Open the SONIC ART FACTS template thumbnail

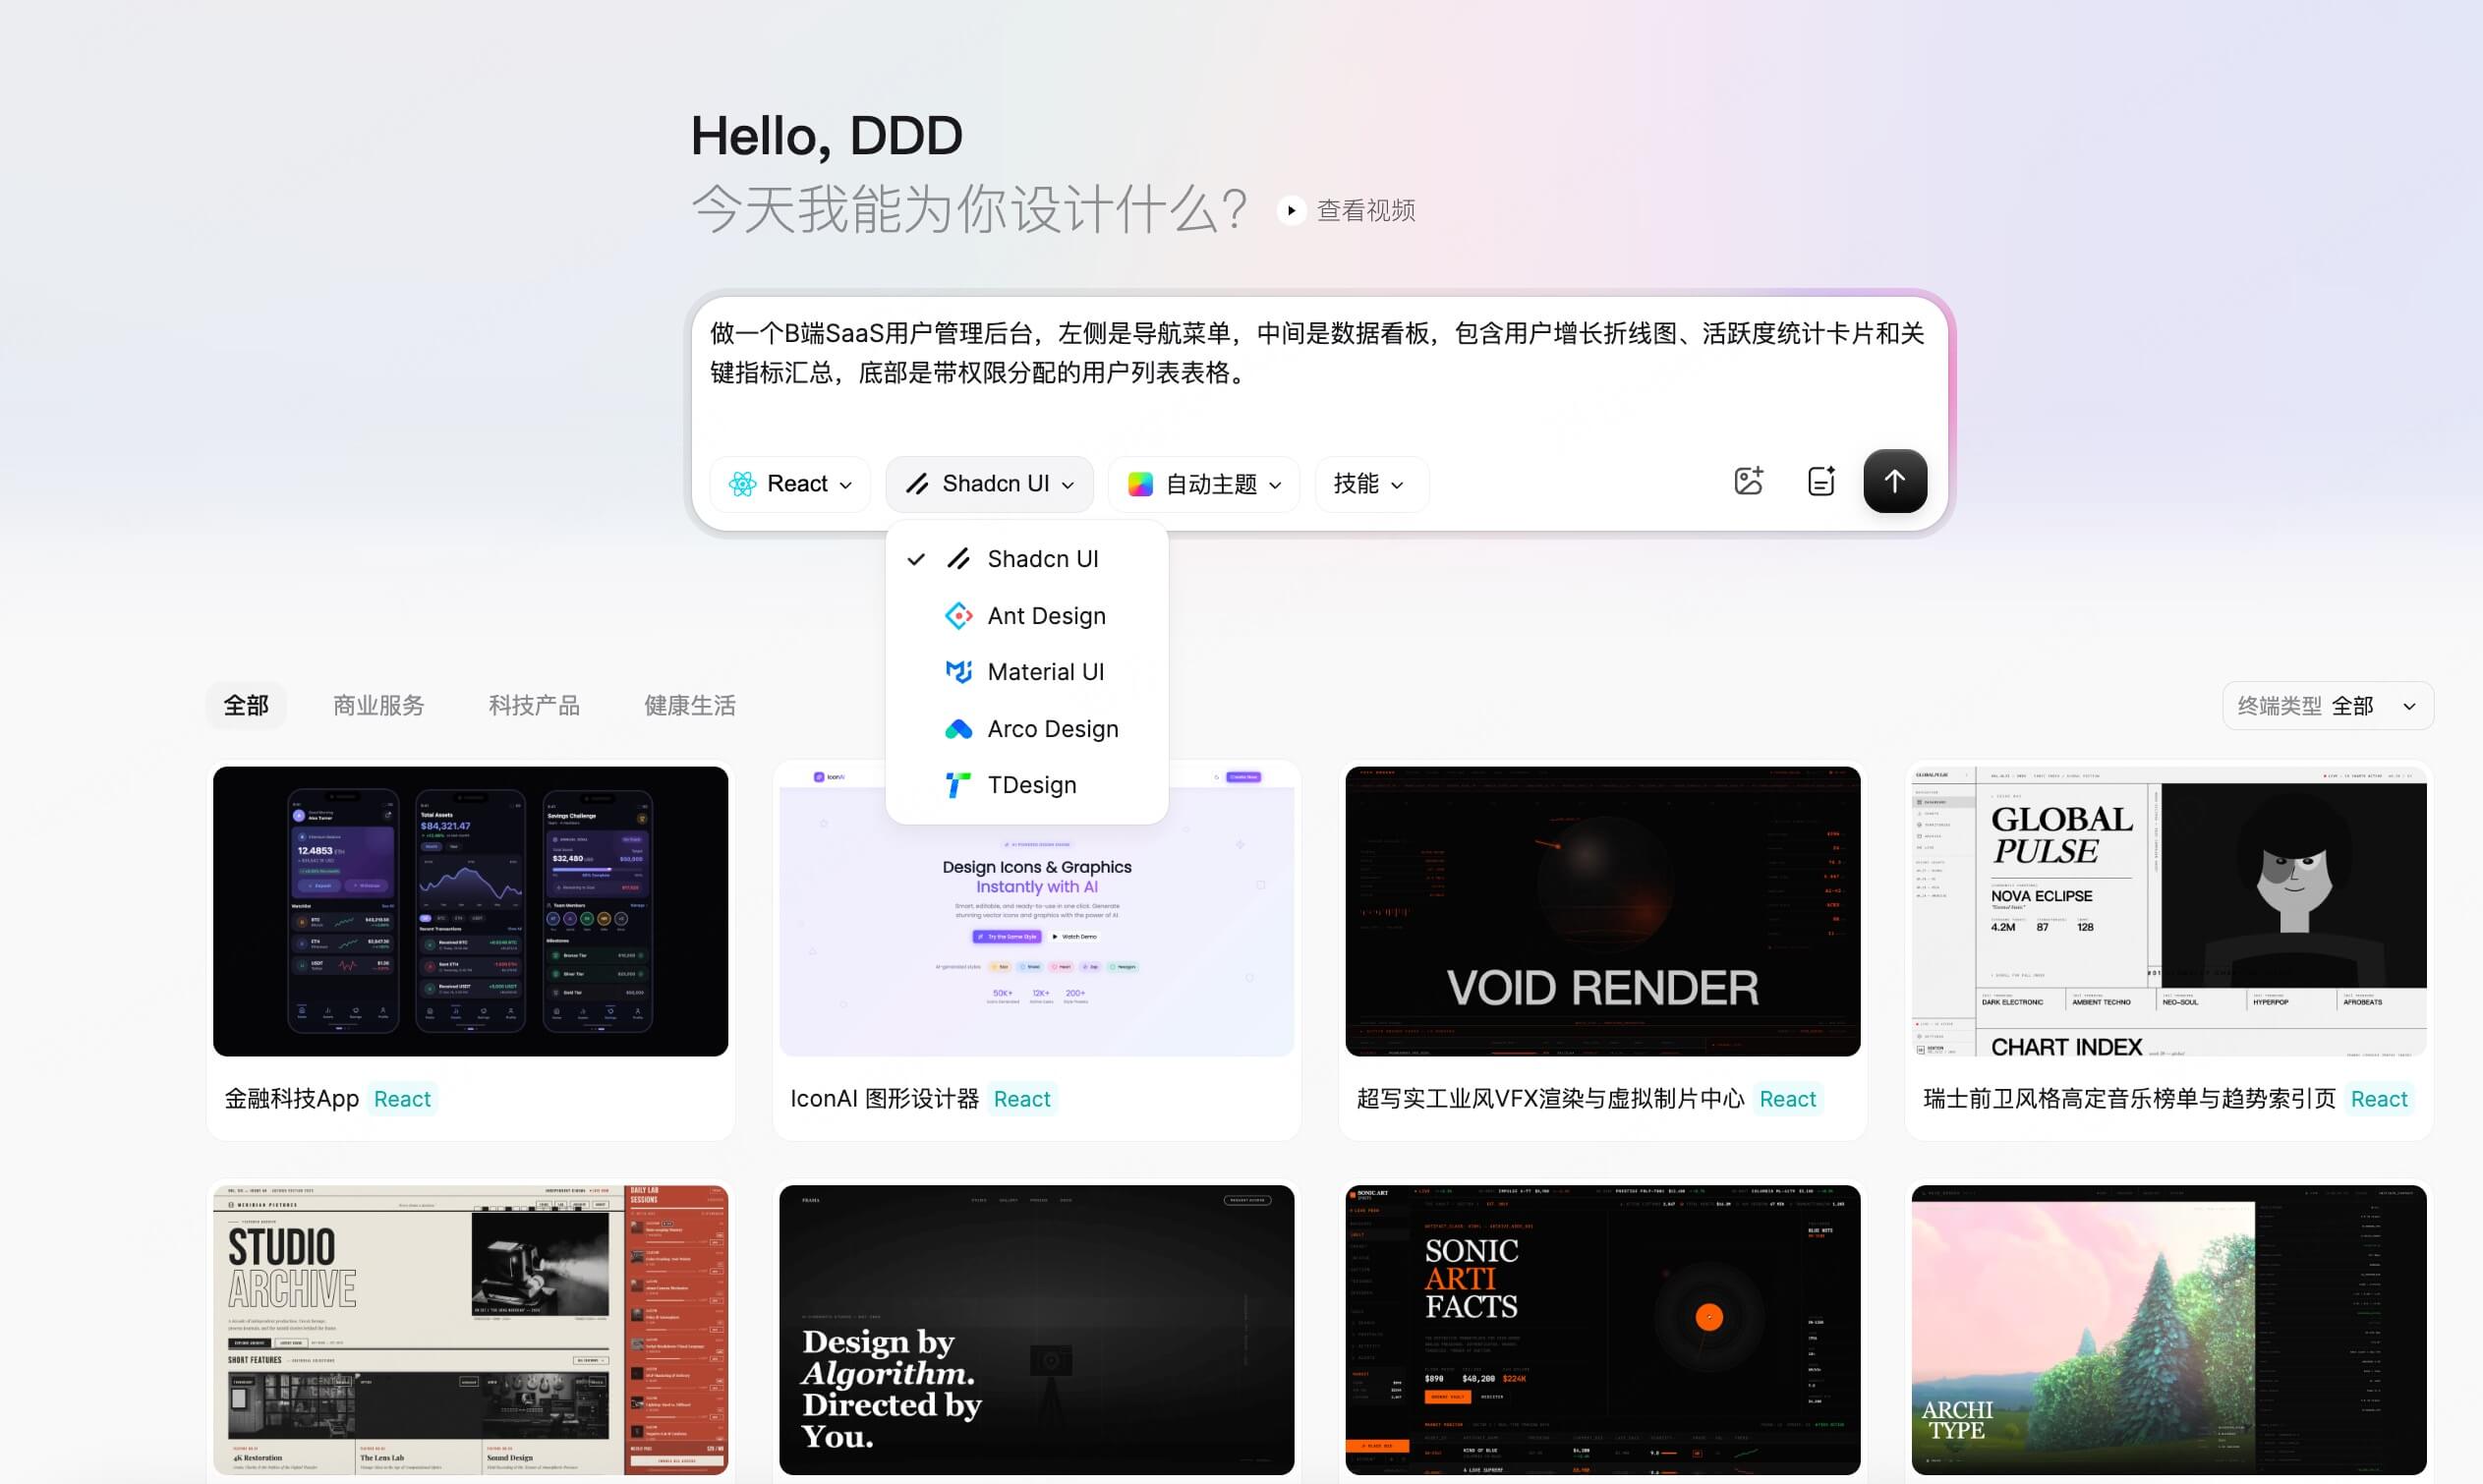click(x=1603, y=1330)
